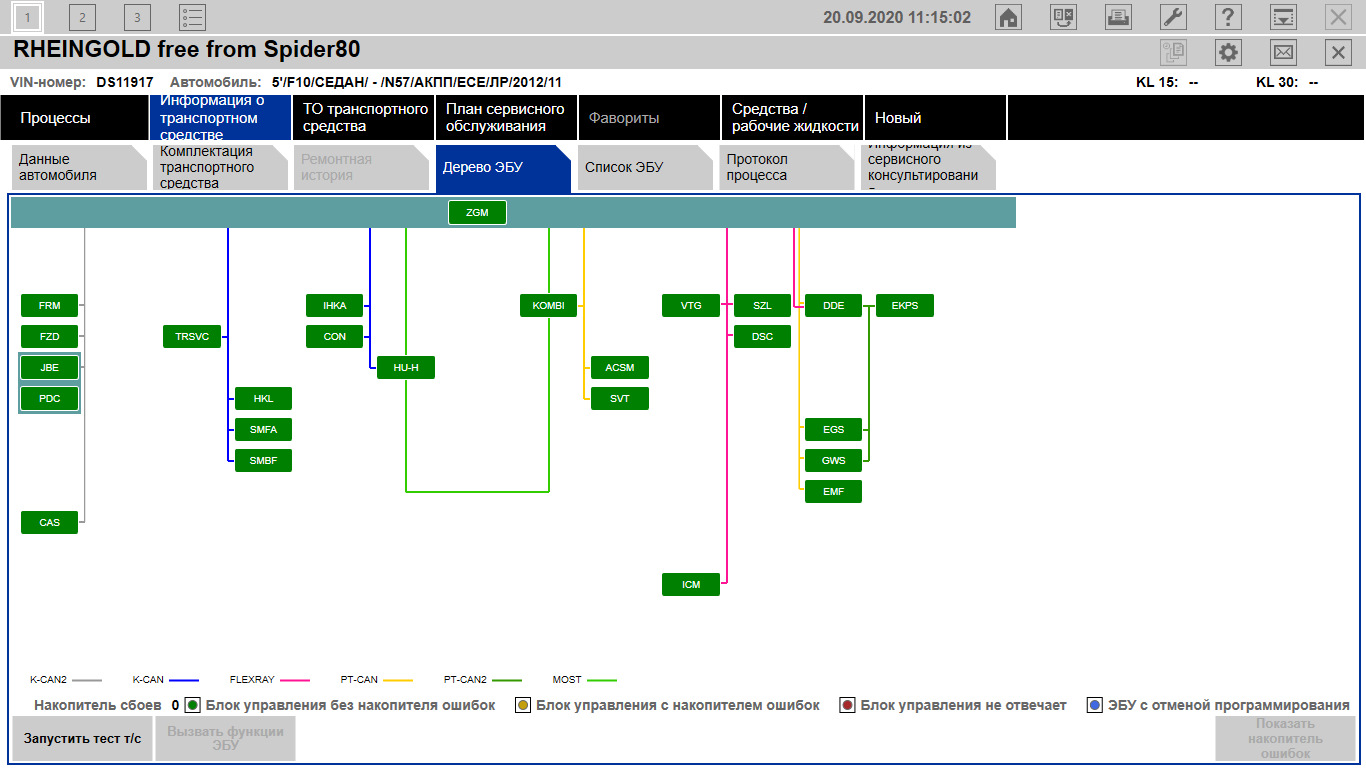The image size is (1366, 768).
Task: Close the RHEINGOLD session panel
Action: click(1338, 52)
